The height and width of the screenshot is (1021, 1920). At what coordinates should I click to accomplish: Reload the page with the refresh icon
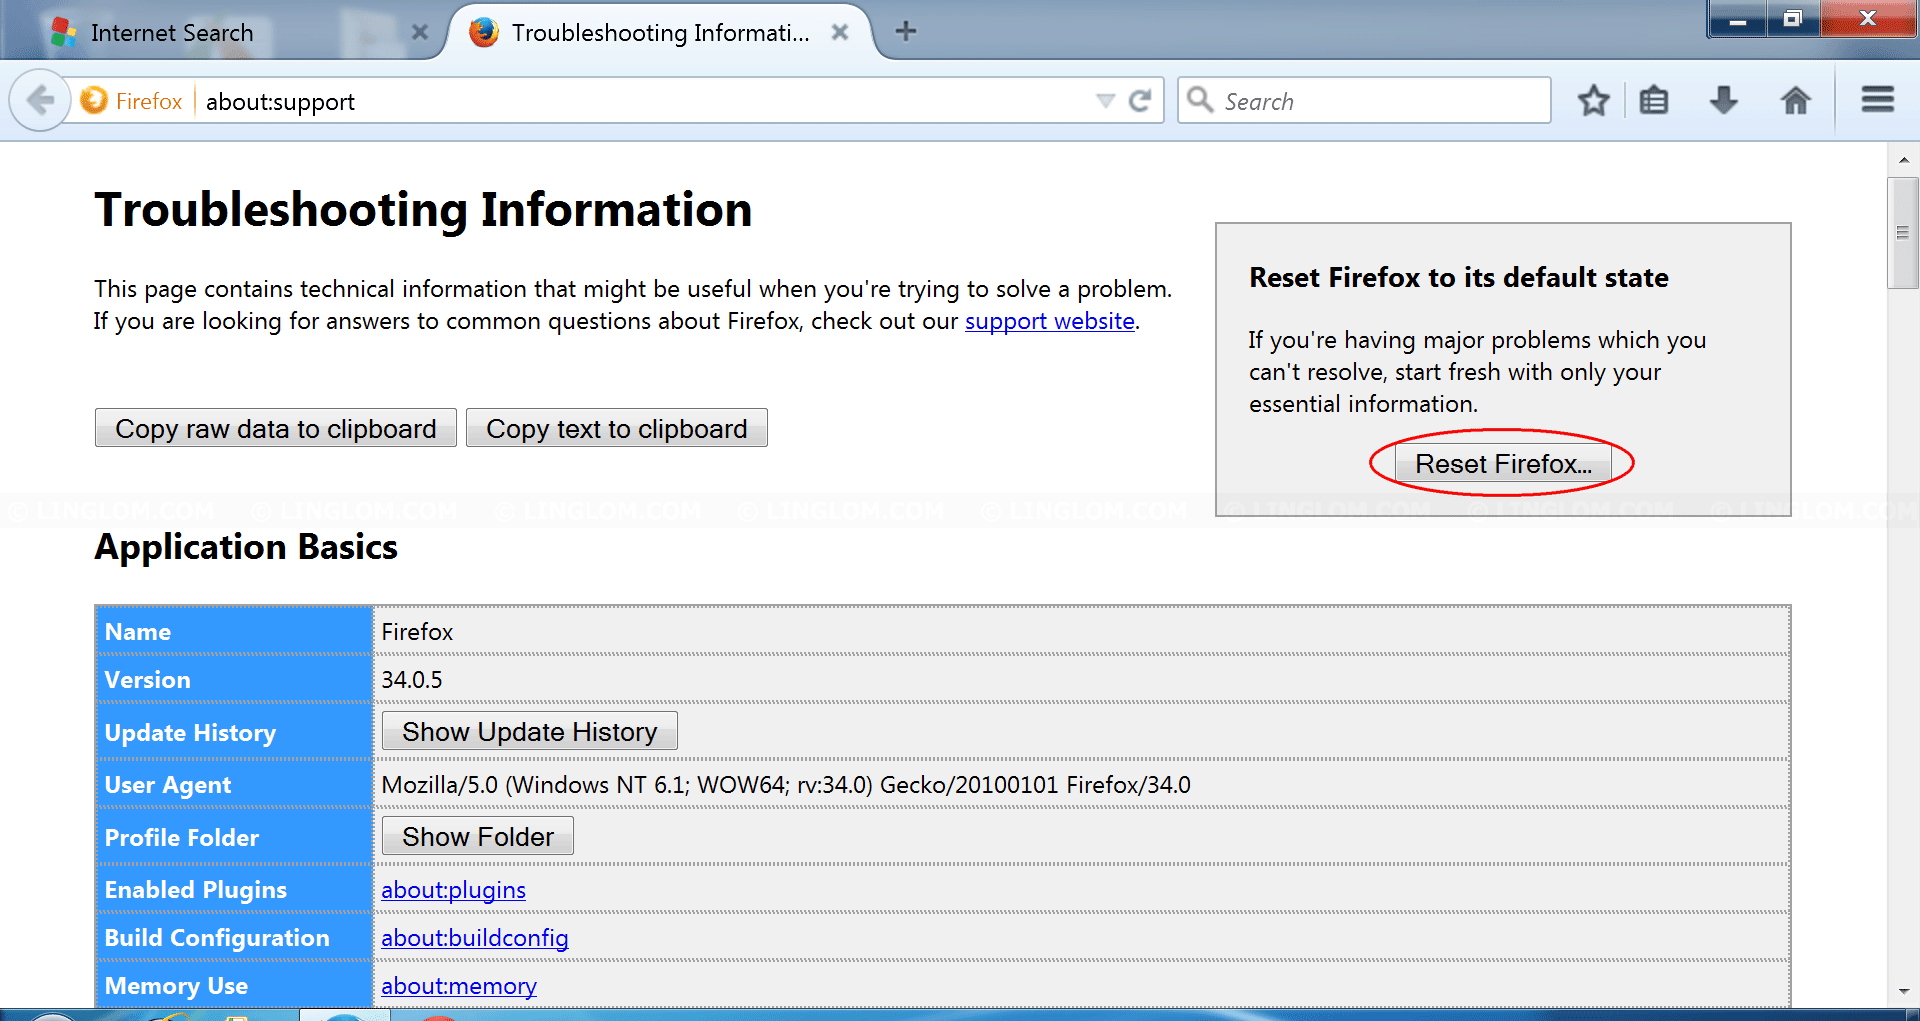(x=1140, y=101)
